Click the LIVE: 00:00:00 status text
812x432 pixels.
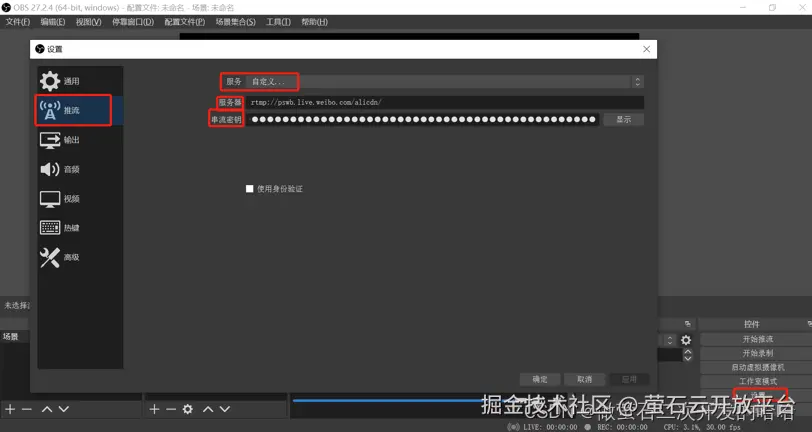point(550,427)
